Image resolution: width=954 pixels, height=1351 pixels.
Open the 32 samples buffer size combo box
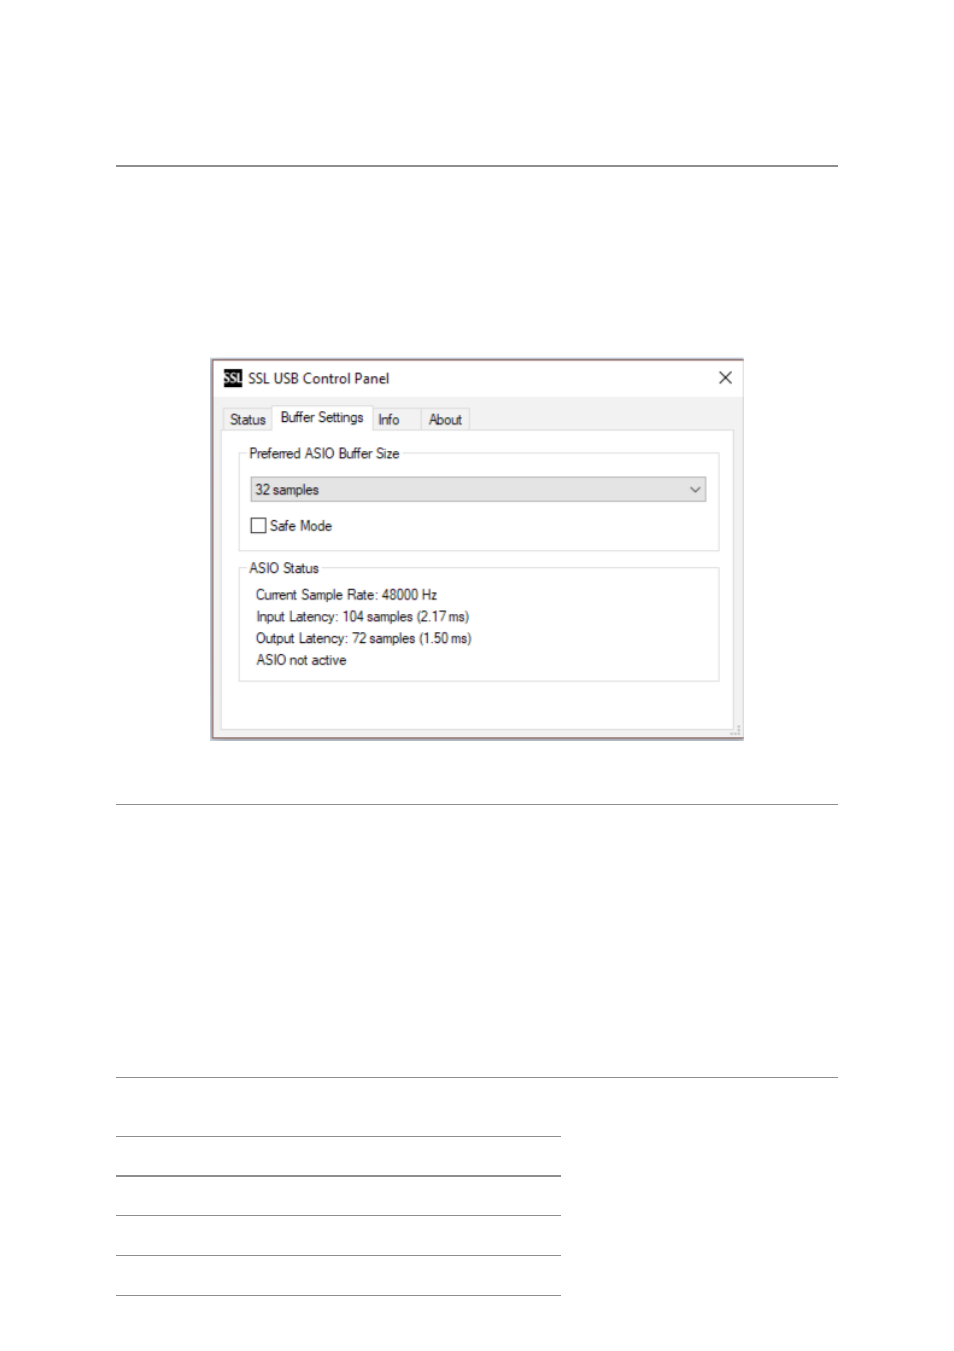[x=478, y=489]
